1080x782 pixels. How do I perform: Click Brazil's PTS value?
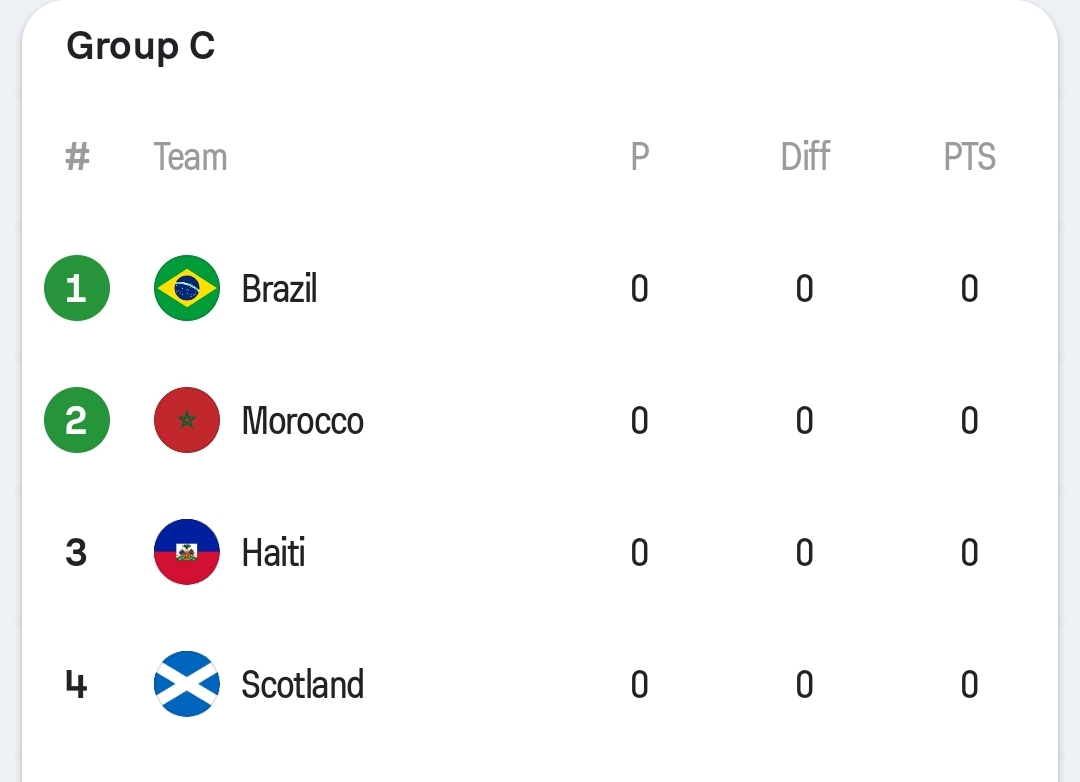(x=969, y=289)
